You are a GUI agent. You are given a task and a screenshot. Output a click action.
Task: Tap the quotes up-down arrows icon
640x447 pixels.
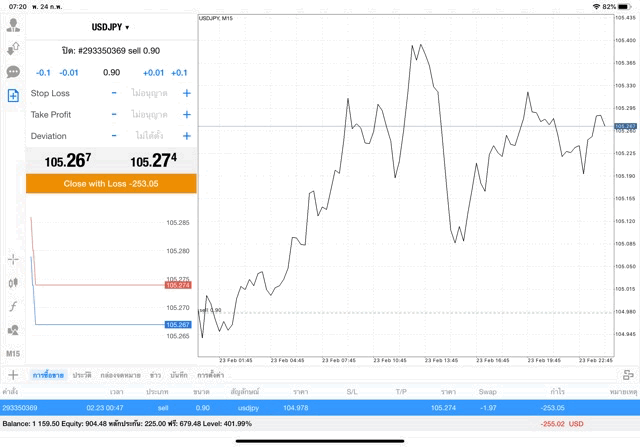13,48
